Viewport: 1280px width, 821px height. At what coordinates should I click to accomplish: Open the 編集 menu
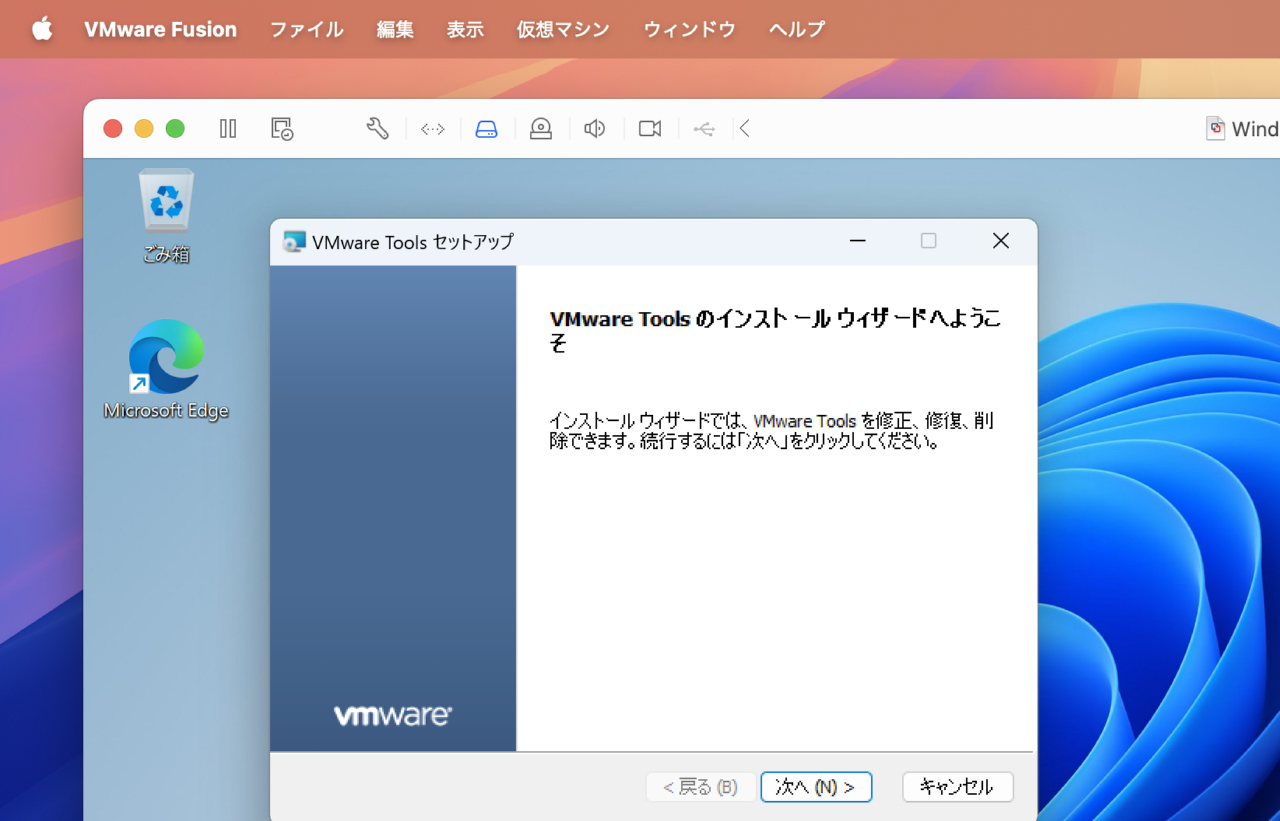(x=395, y=29)
